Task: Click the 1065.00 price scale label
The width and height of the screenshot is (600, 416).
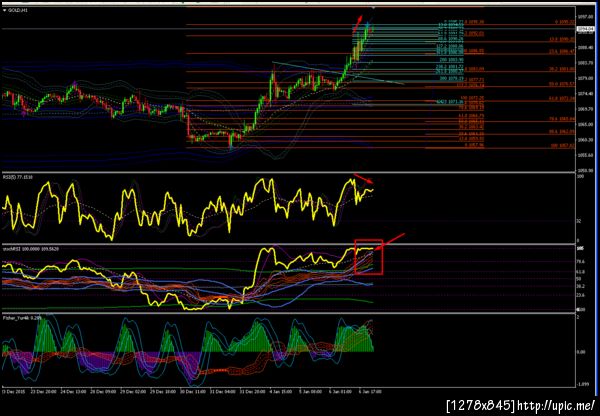Action: point(583,124)
